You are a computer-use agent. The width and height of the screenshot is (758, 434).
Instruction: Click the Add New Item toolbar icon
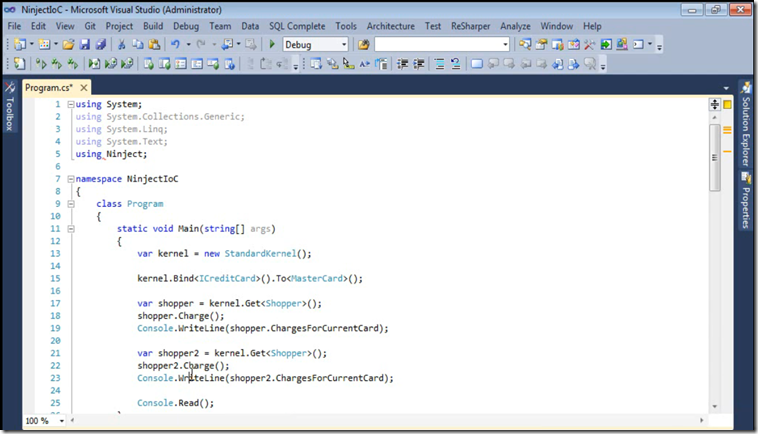pyautogui.click(x=44, y=44)
